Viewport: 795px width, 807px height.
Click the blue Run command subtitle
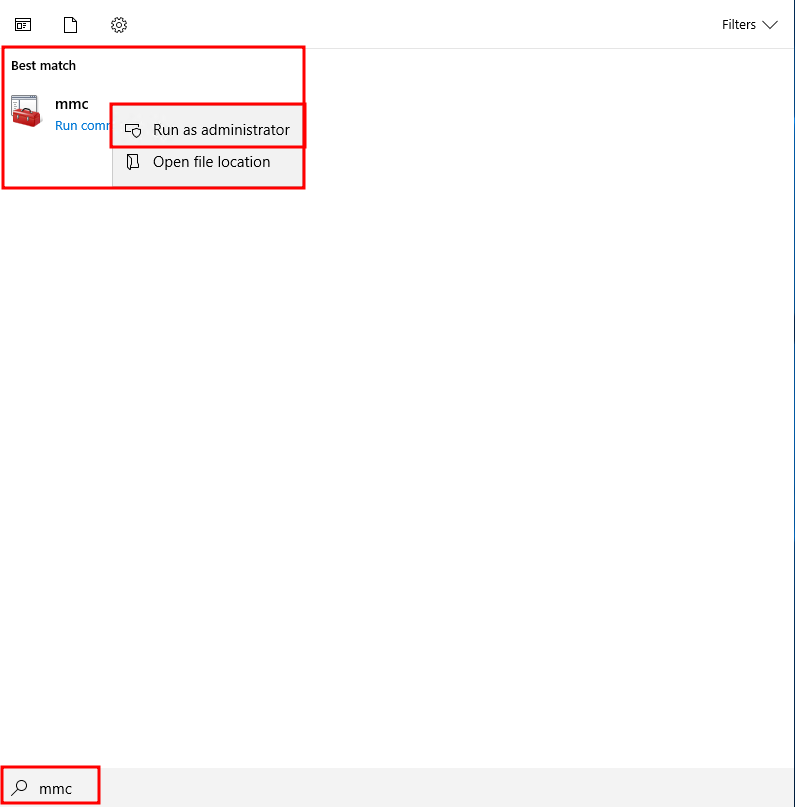[x=81, y=126]
